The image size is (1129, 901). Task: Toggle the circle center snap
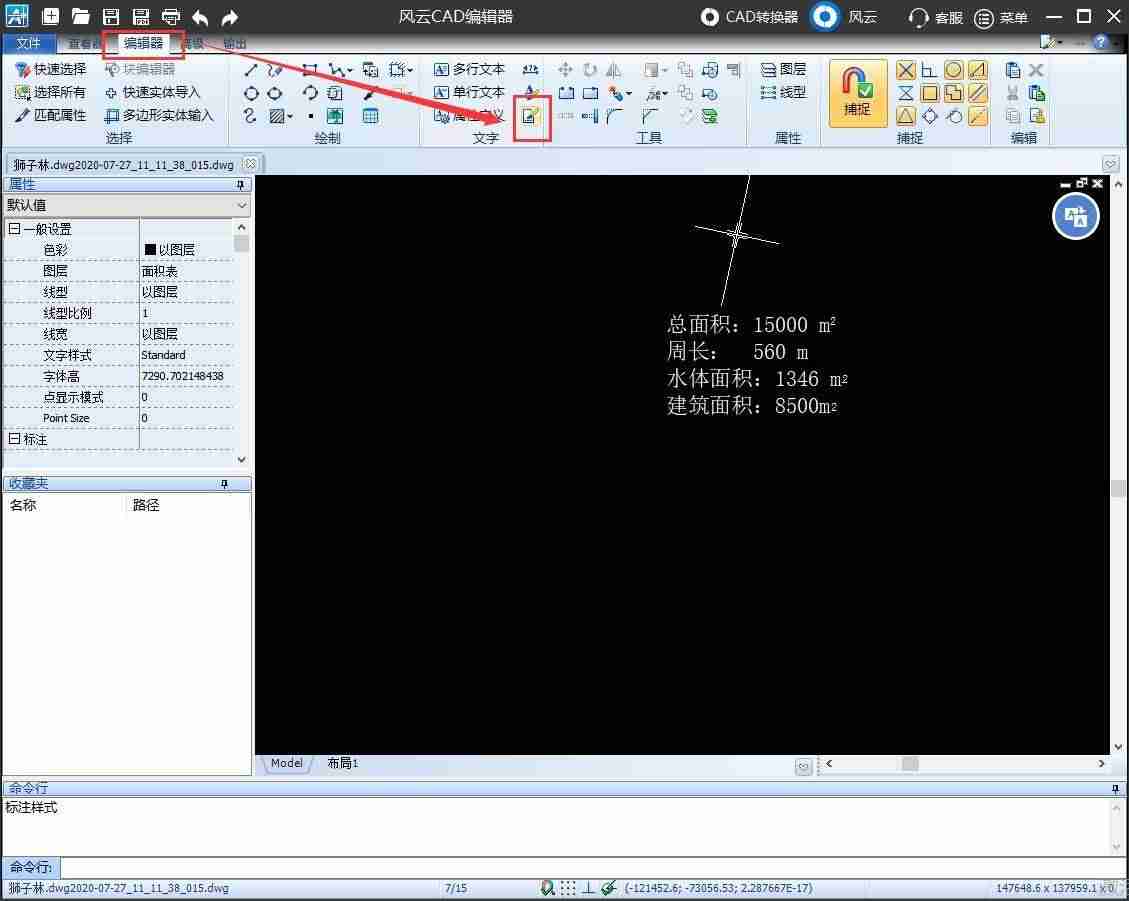[953, 70]
